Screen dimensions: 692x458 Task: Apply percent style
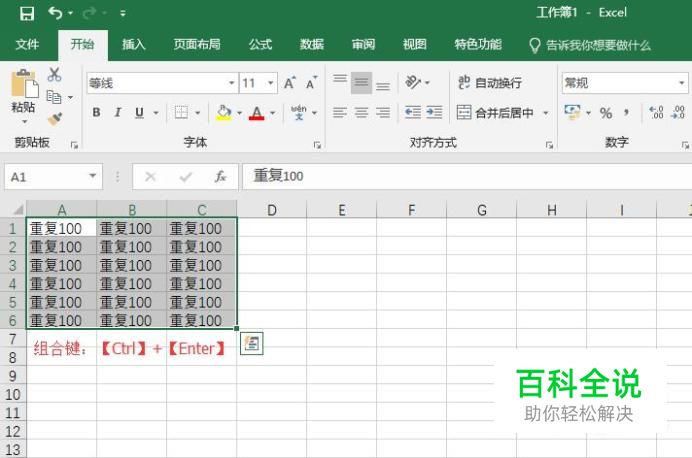pos(606,113)
